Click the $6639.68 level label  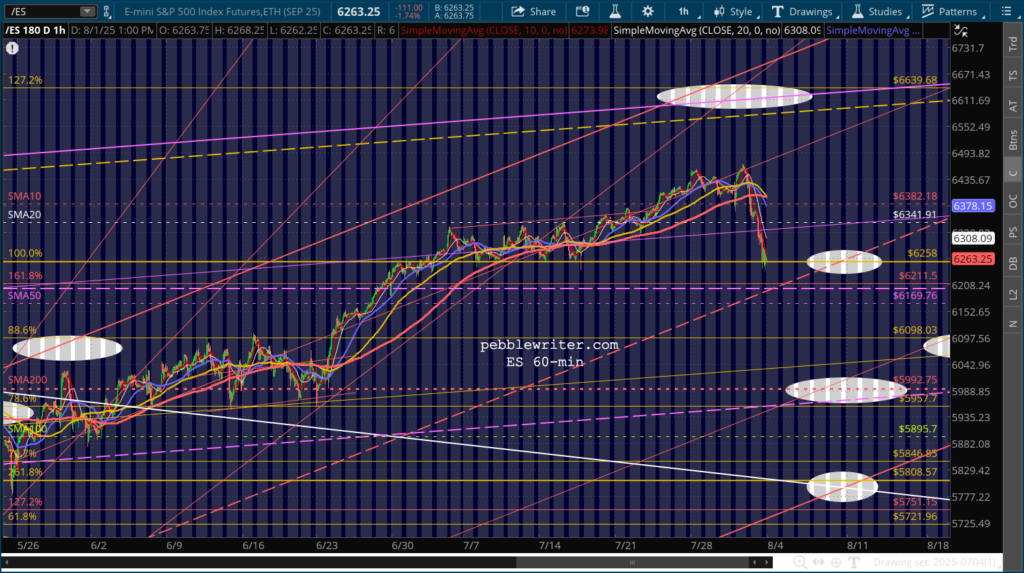click(915, 80)
